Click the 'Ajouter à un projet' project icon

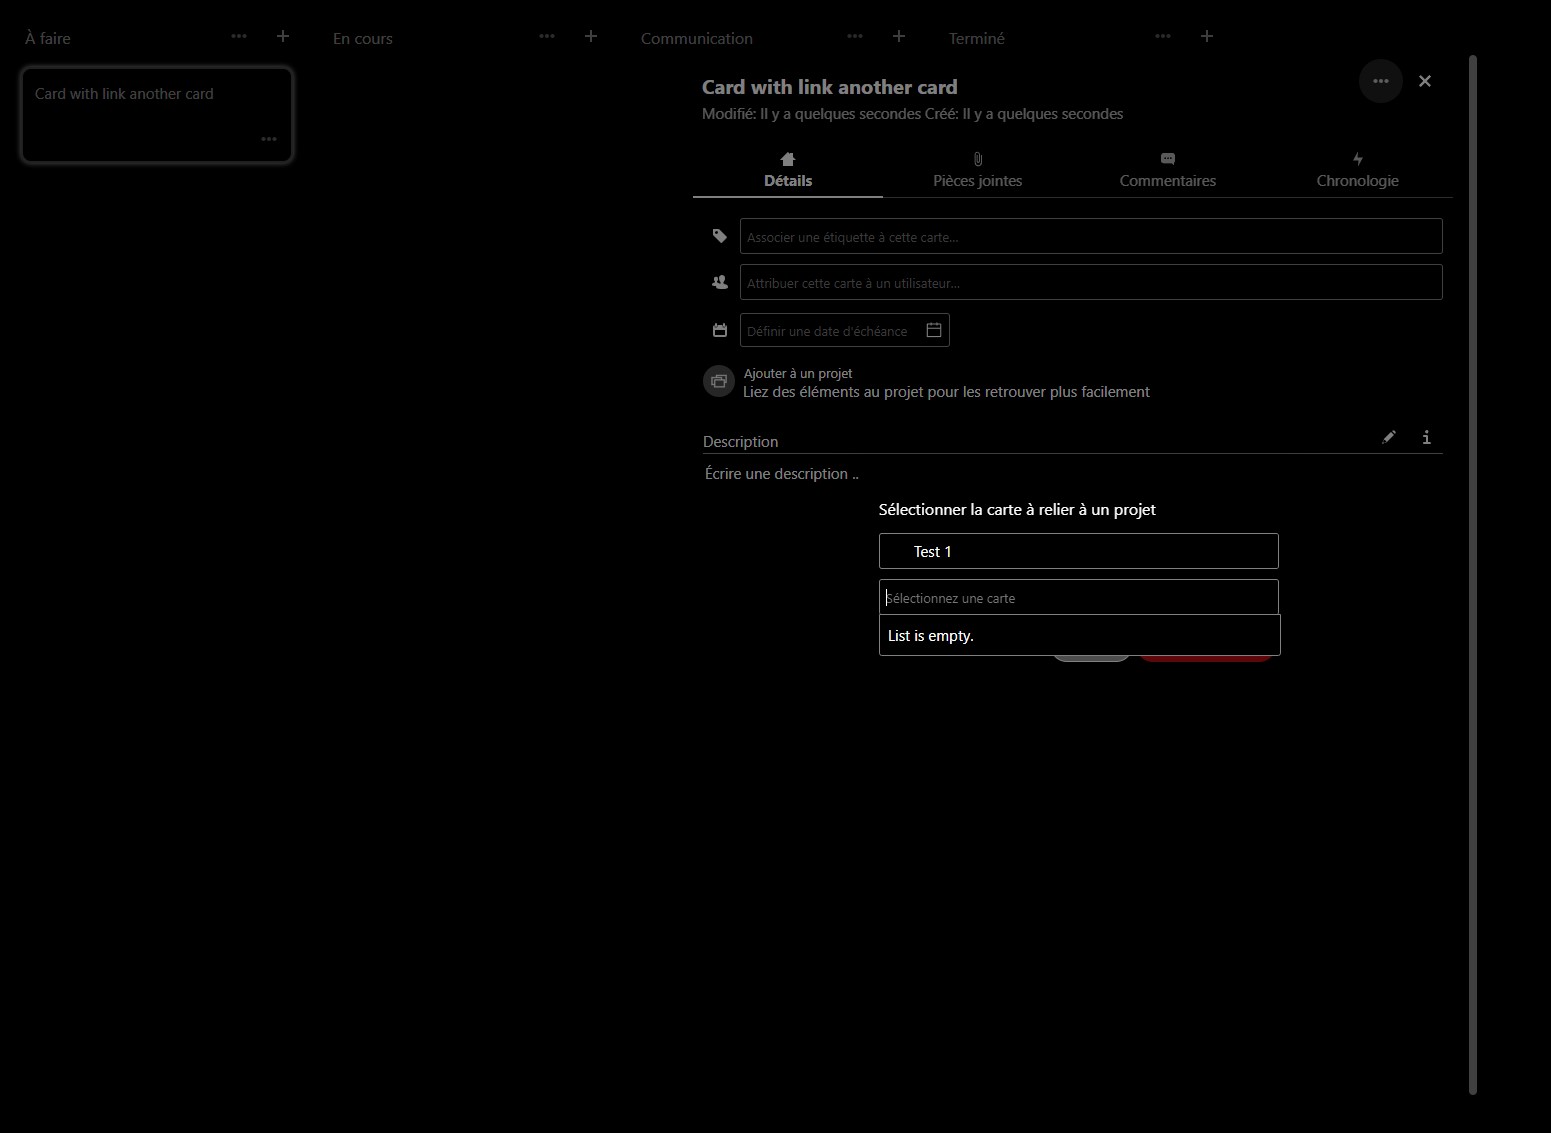coord(718,381)
